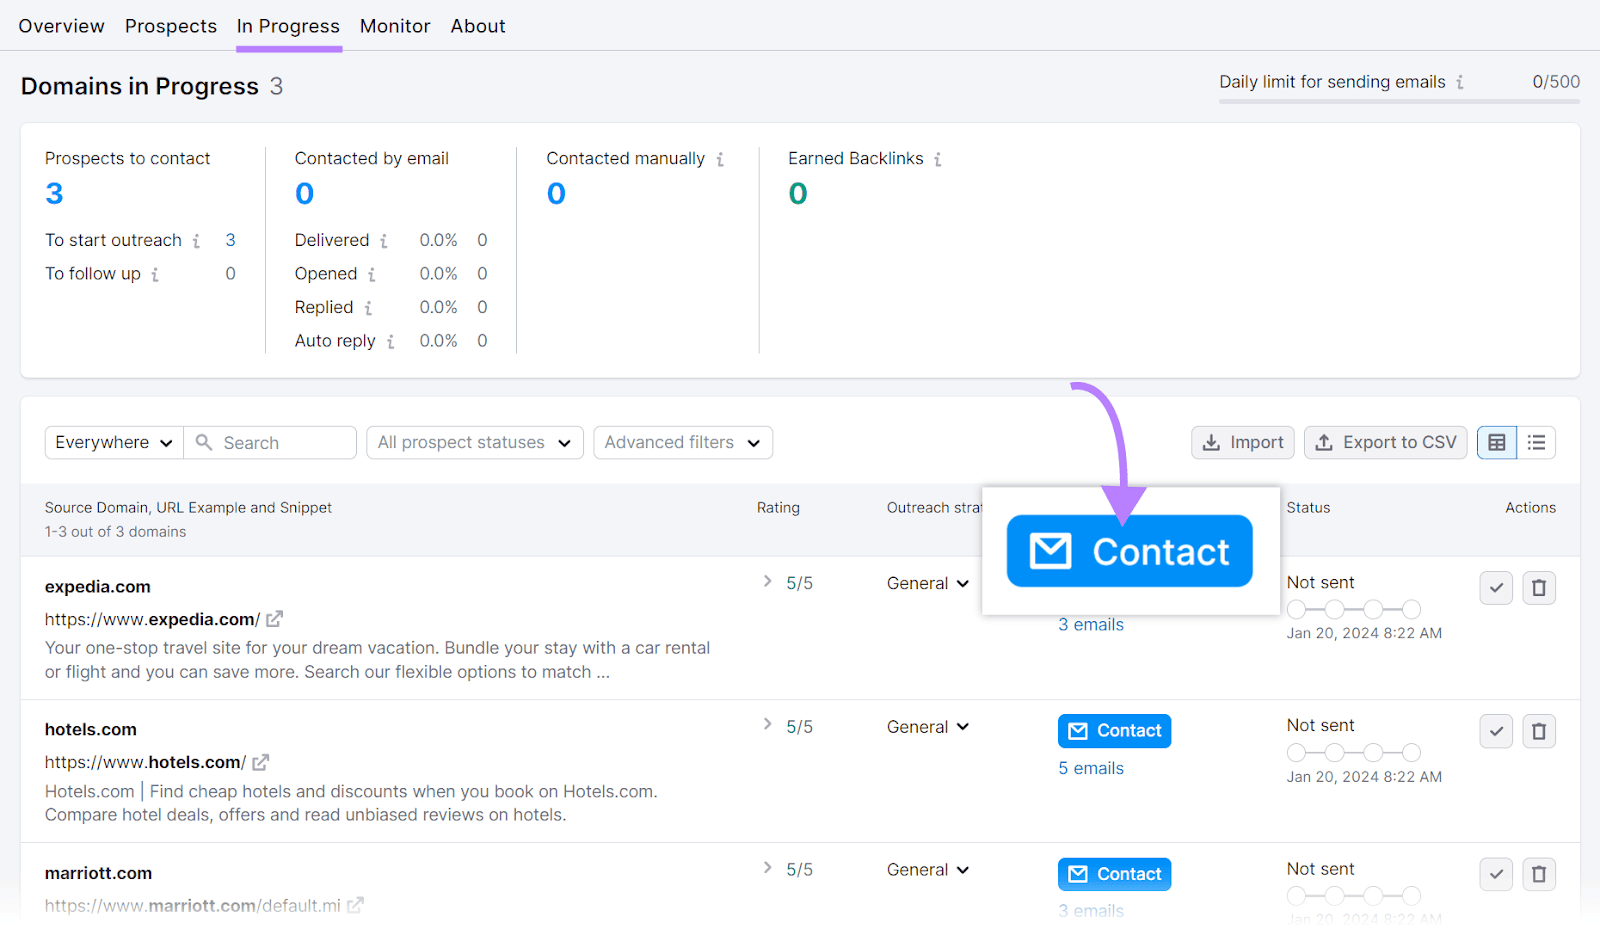Switch to list view using the list icon
1600x929 pixels.
point(1537,442)
